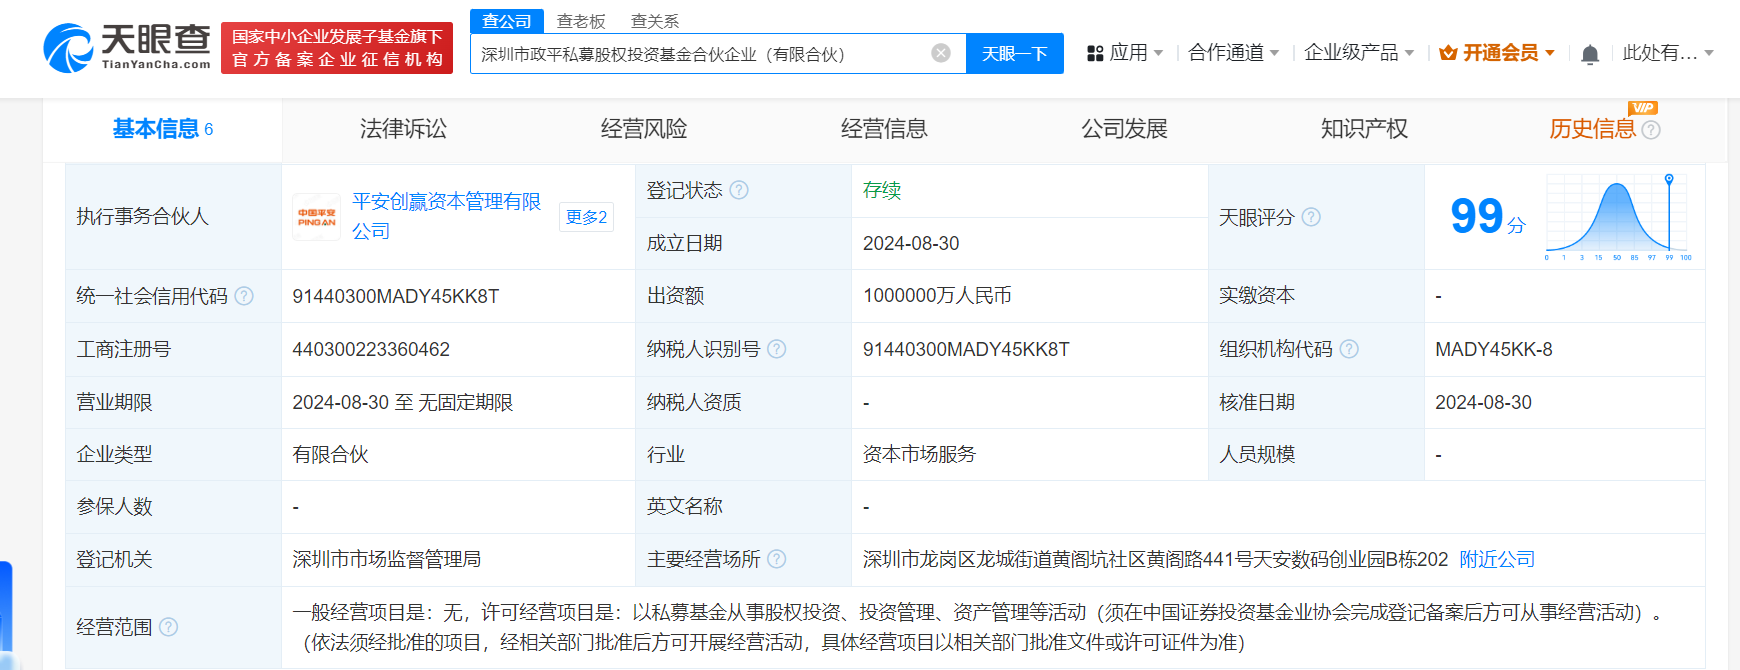
Task: Click the help icon next to 经营范围
Action: [x=169, y=627]
